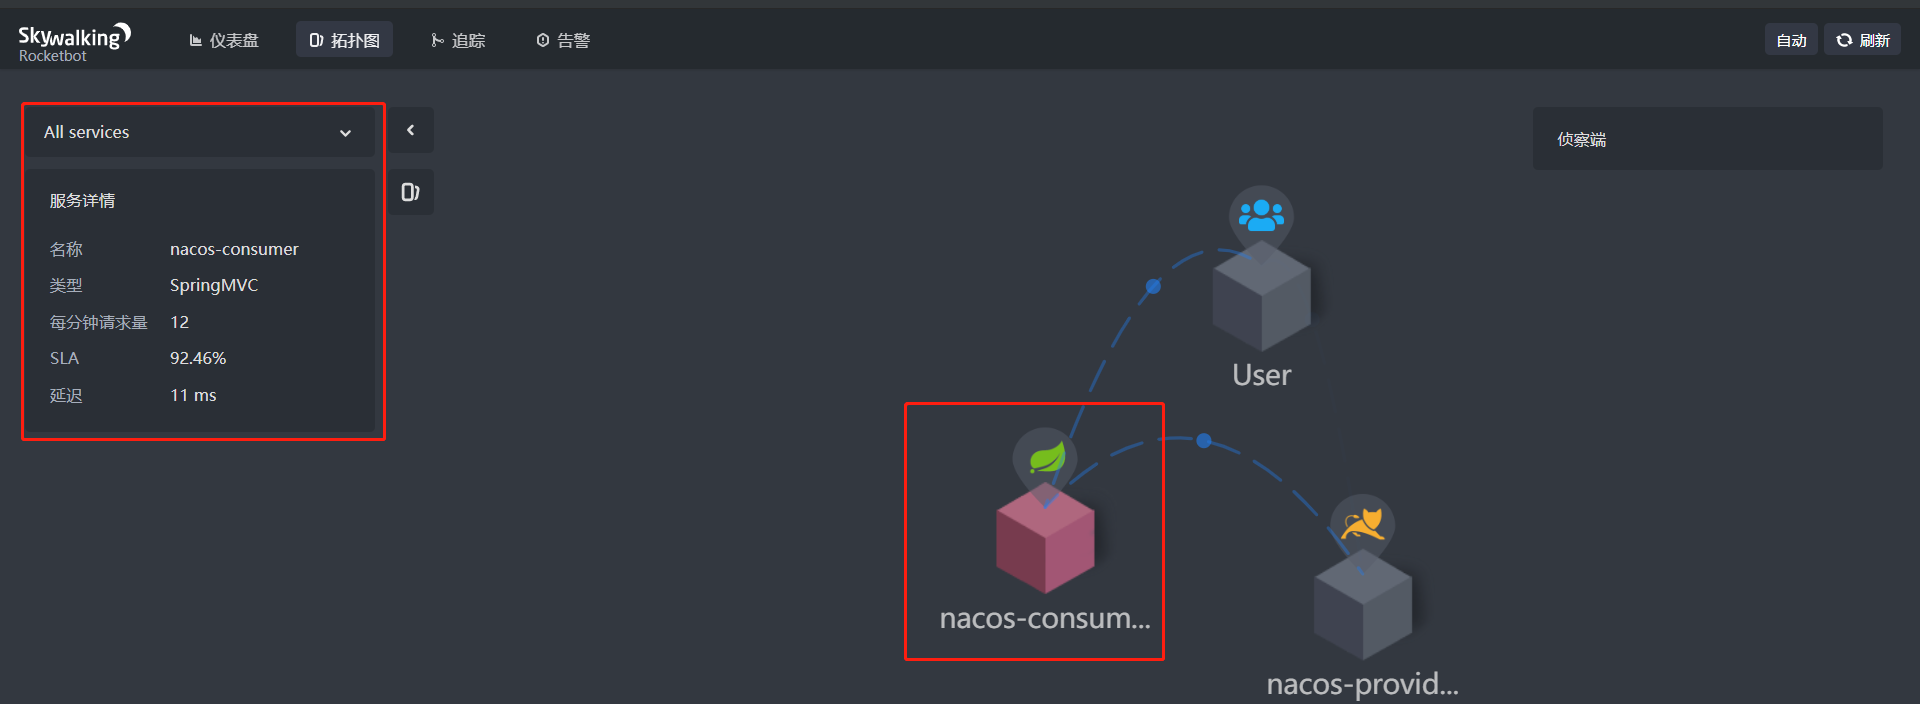Screen dimensions: 1920x704
Task: Click the nacos-consumer name value
Action: tap(234, 249)
